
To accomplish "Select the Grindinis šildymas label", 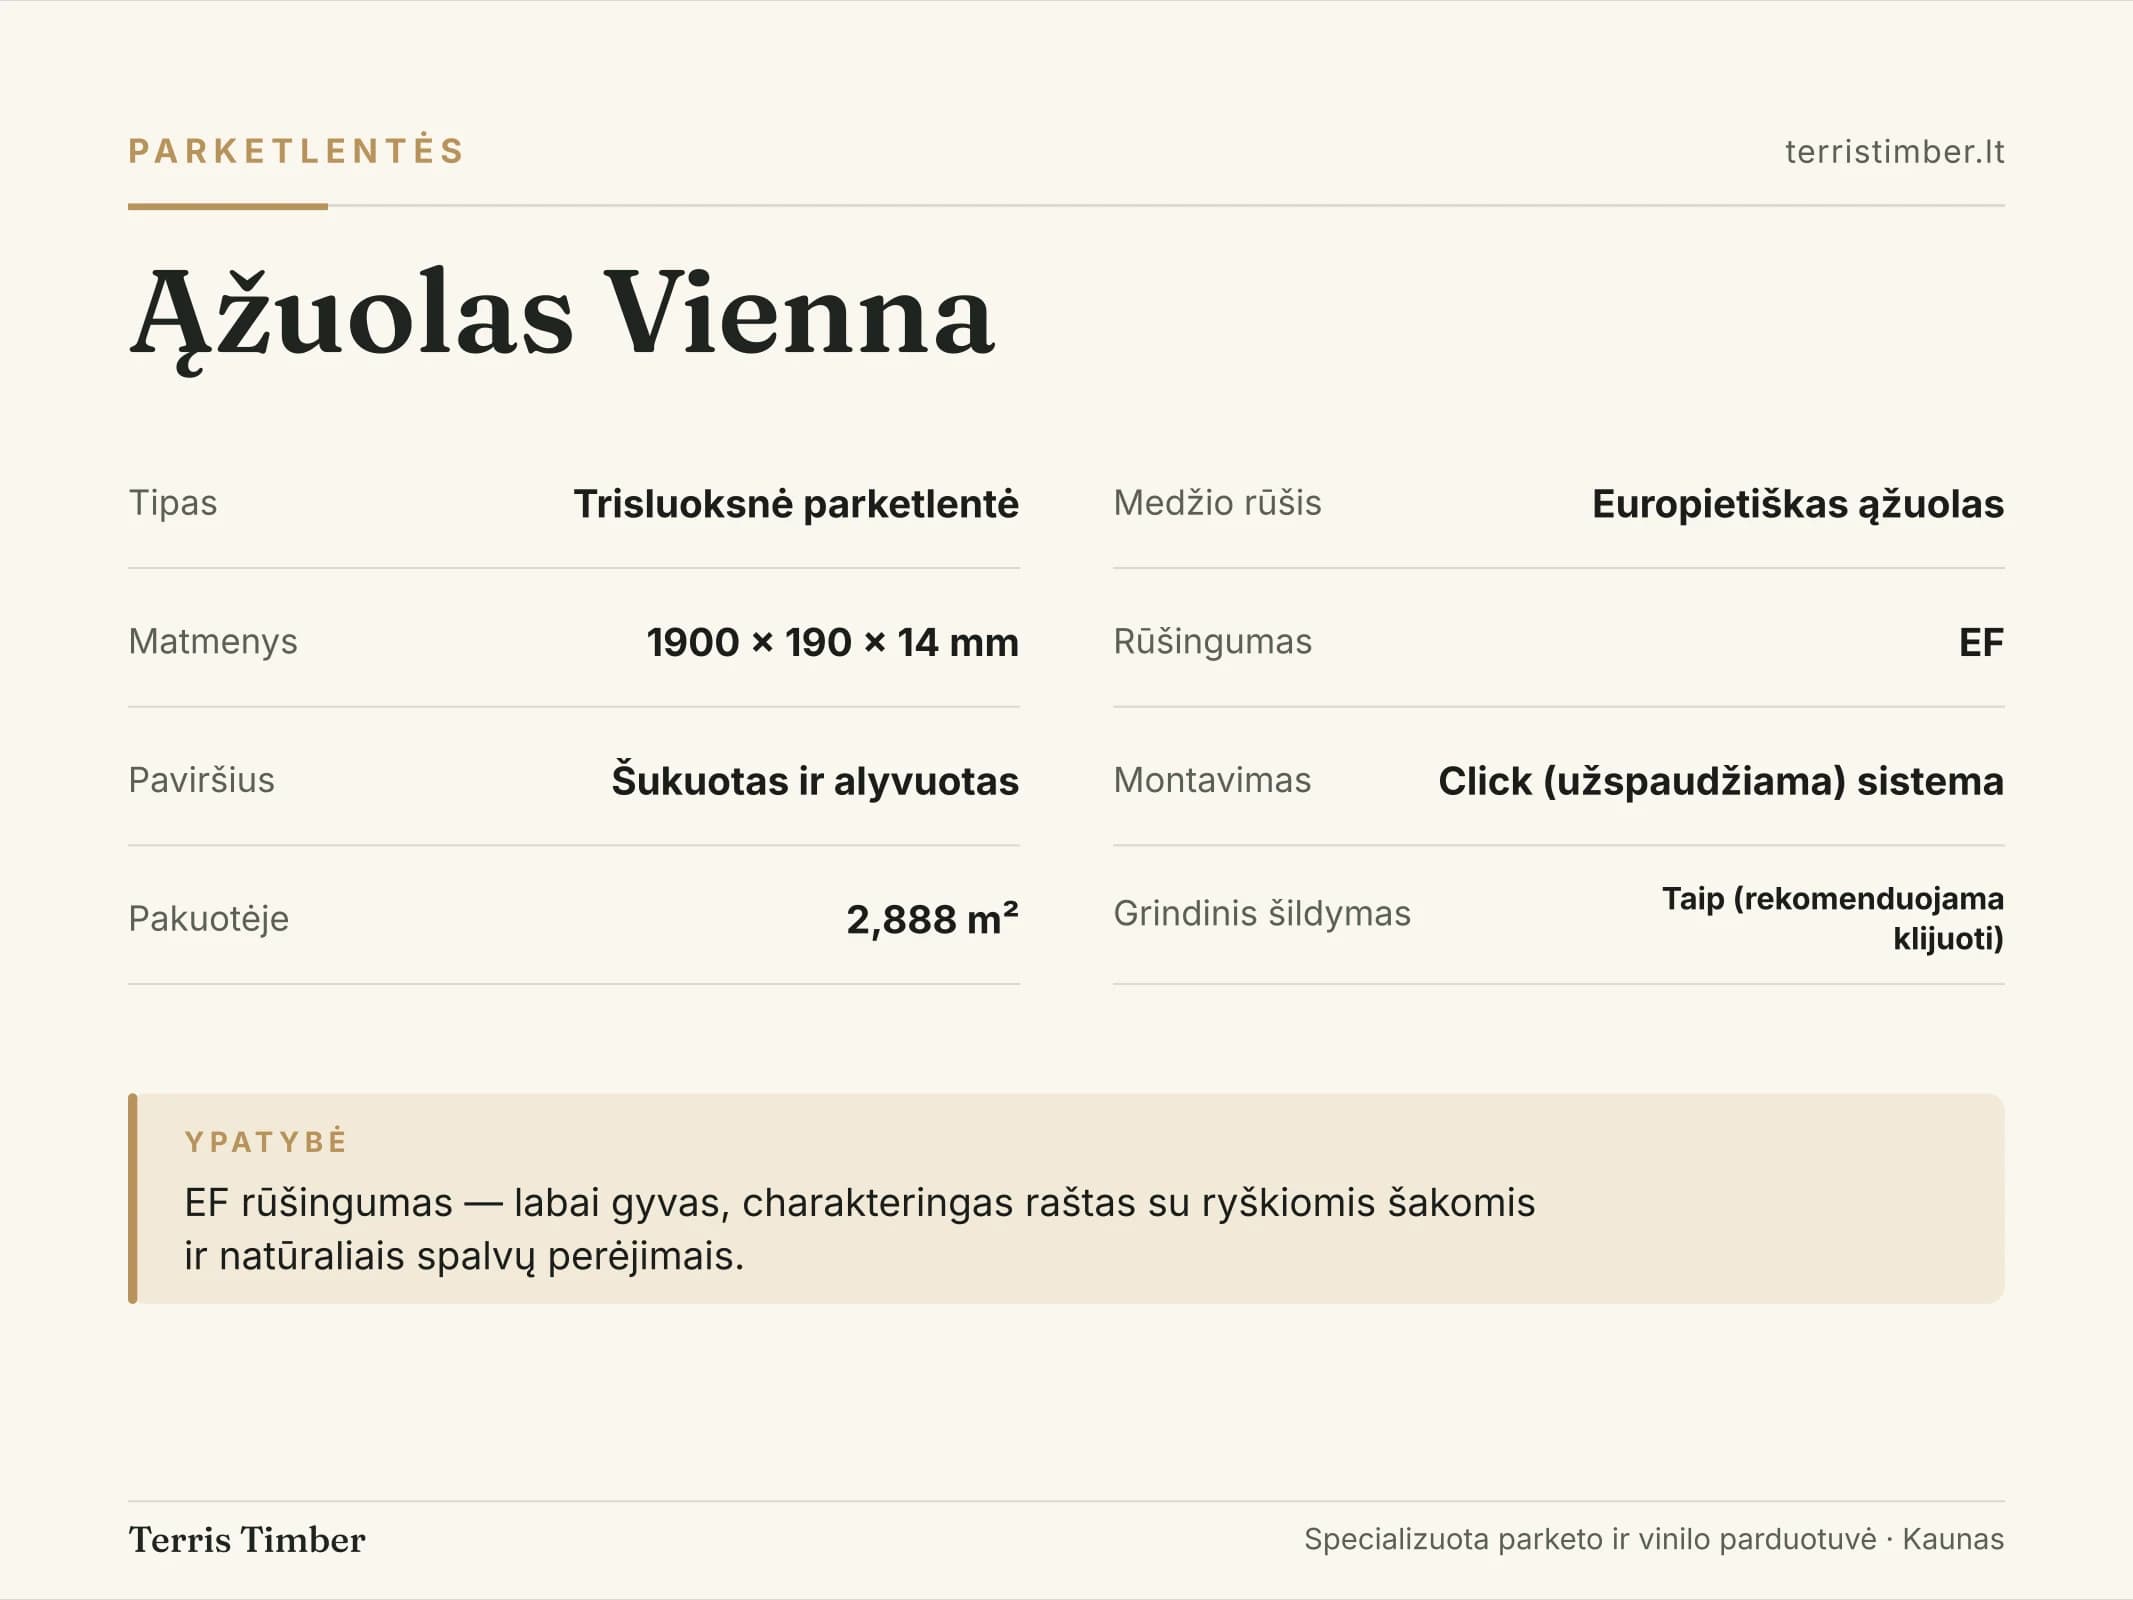I will click(1262, 913).
